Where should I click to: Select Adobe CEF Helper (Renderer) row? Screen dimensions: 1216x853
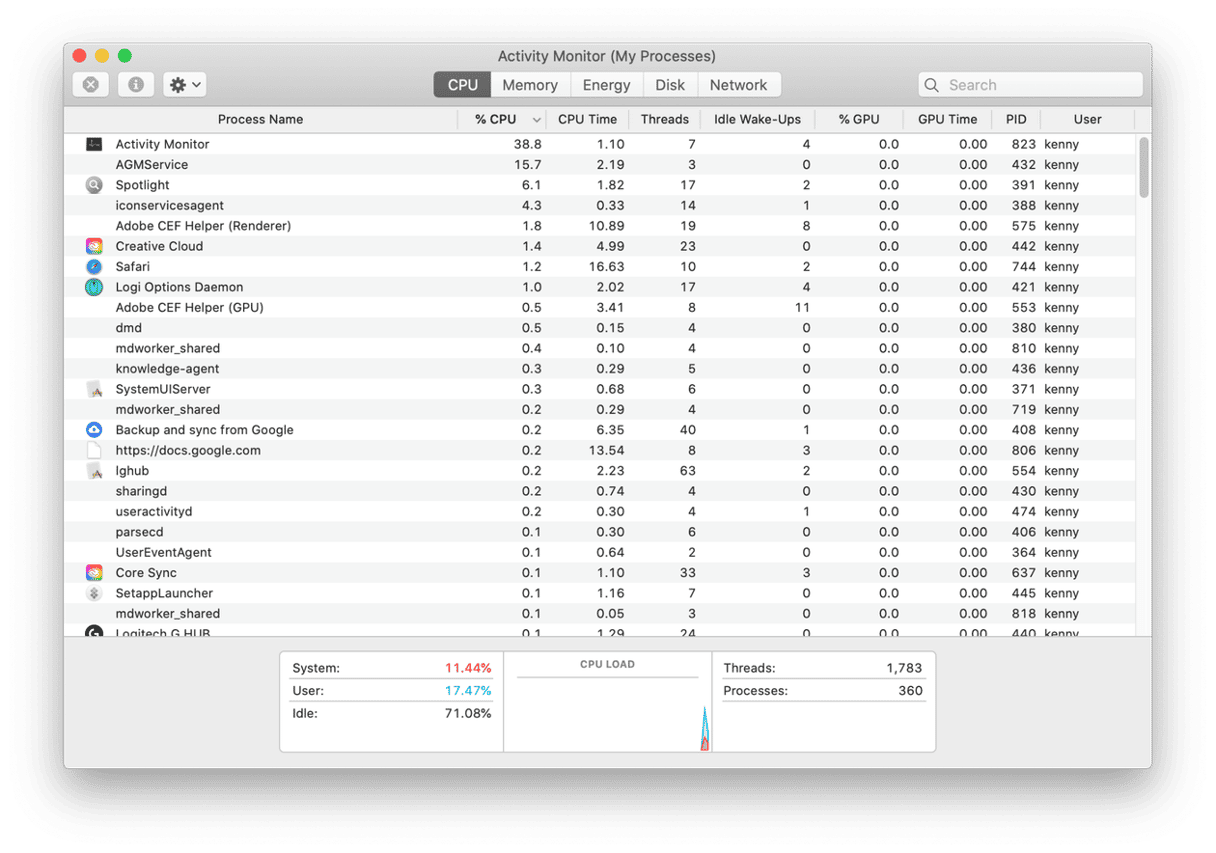point(600,226)
